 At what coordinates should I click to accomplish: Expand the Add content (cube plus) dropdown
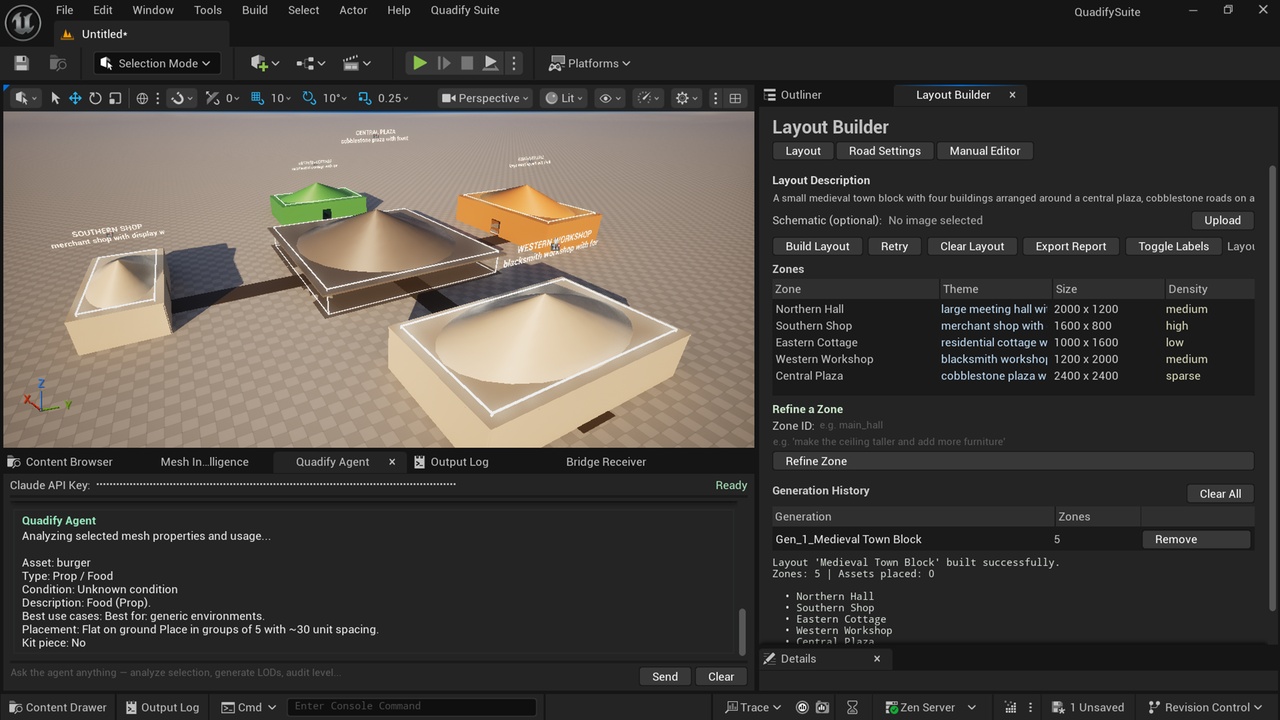click(x=265, y=63)
